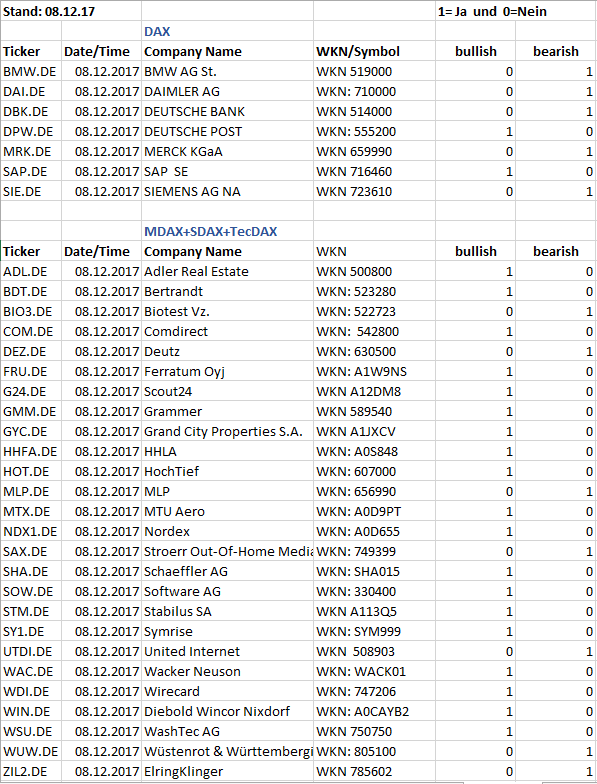This screenshot has width=597, height=784.
Task: Click the DEUTSCHE BANK company name cell
Action: tap(228, 112)
